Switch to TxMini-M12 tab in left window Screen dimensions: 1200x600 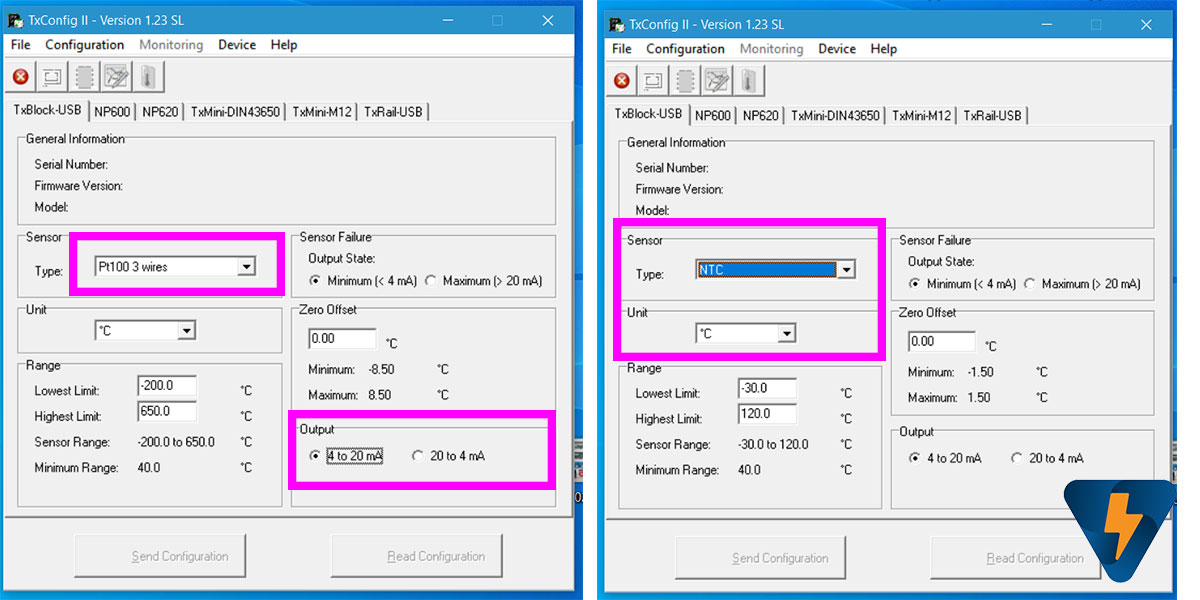point(322,112)
